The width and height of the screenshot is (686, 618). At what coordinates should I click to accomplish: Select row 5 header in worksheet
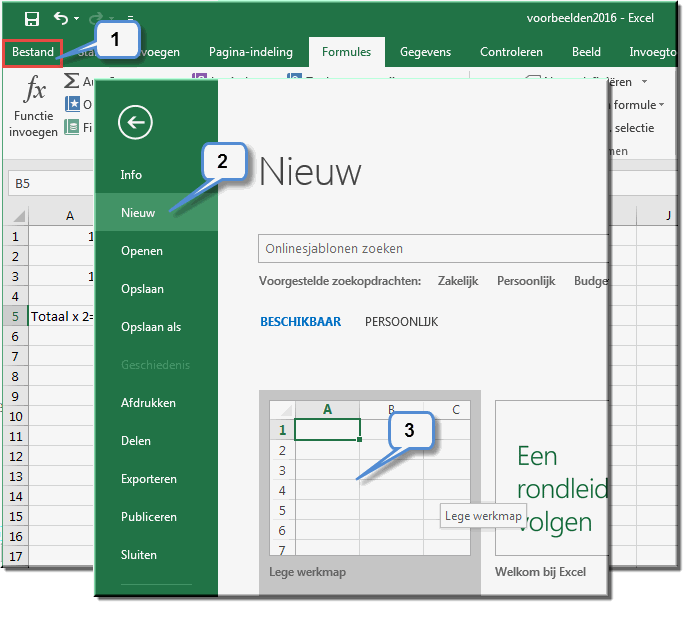(x=16, y=316)
